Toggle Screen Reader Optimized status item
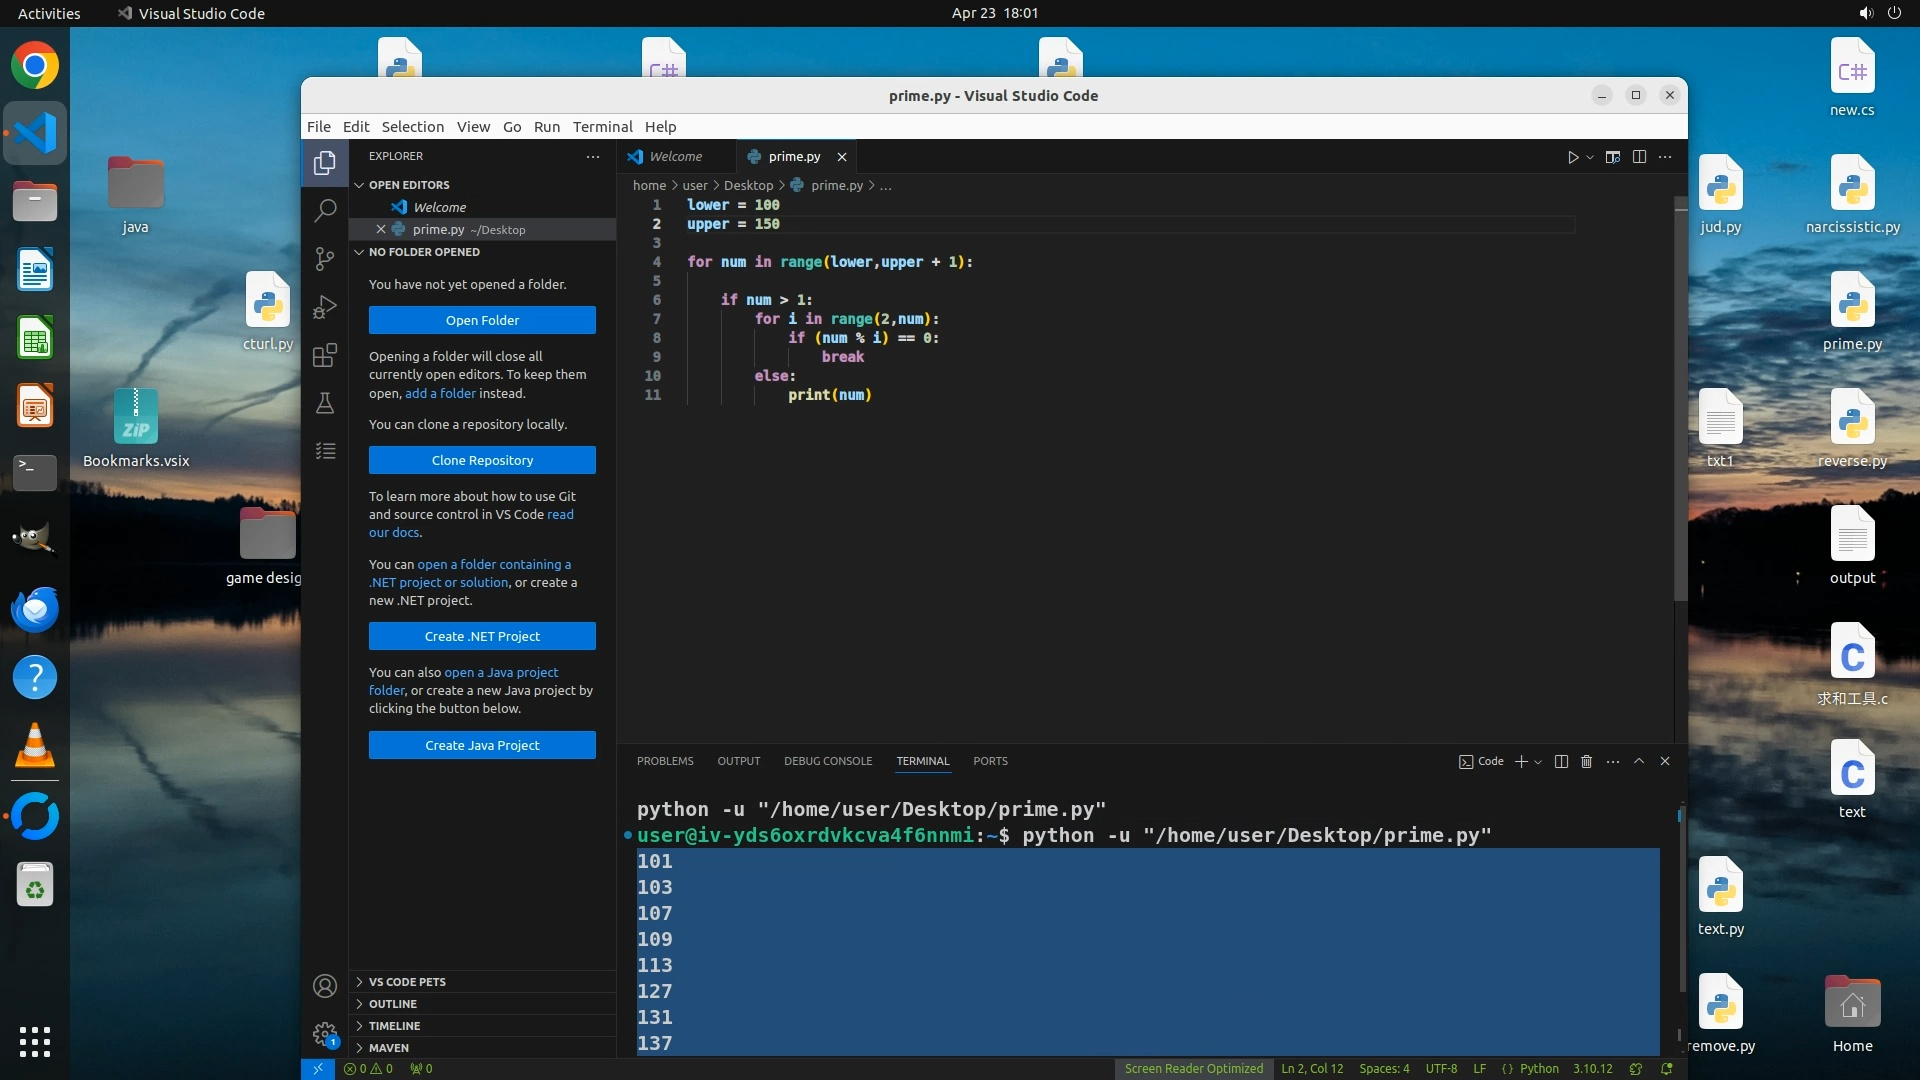The width and height of the screenshot is (1920, 1080). (1193, 1069)
